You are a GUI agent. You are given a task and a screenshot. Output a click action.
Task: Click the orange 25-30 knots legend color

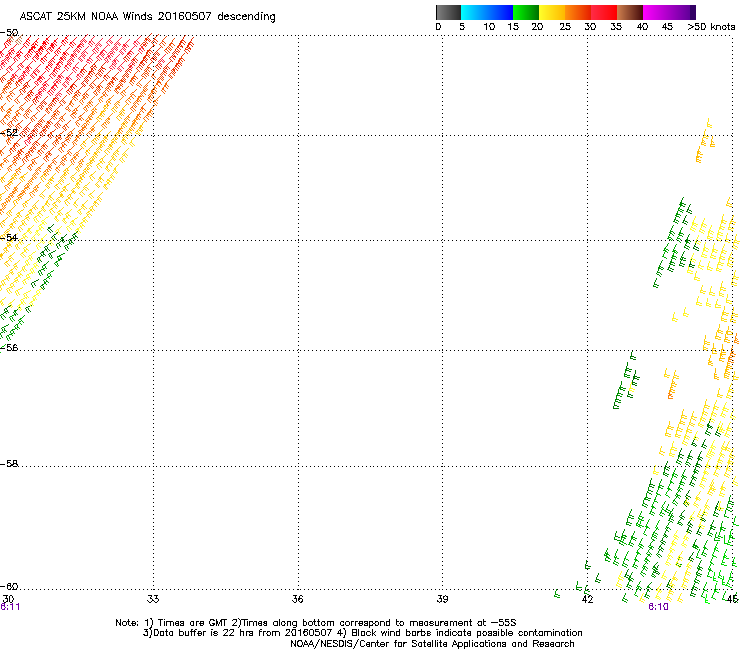coord(578,12)
